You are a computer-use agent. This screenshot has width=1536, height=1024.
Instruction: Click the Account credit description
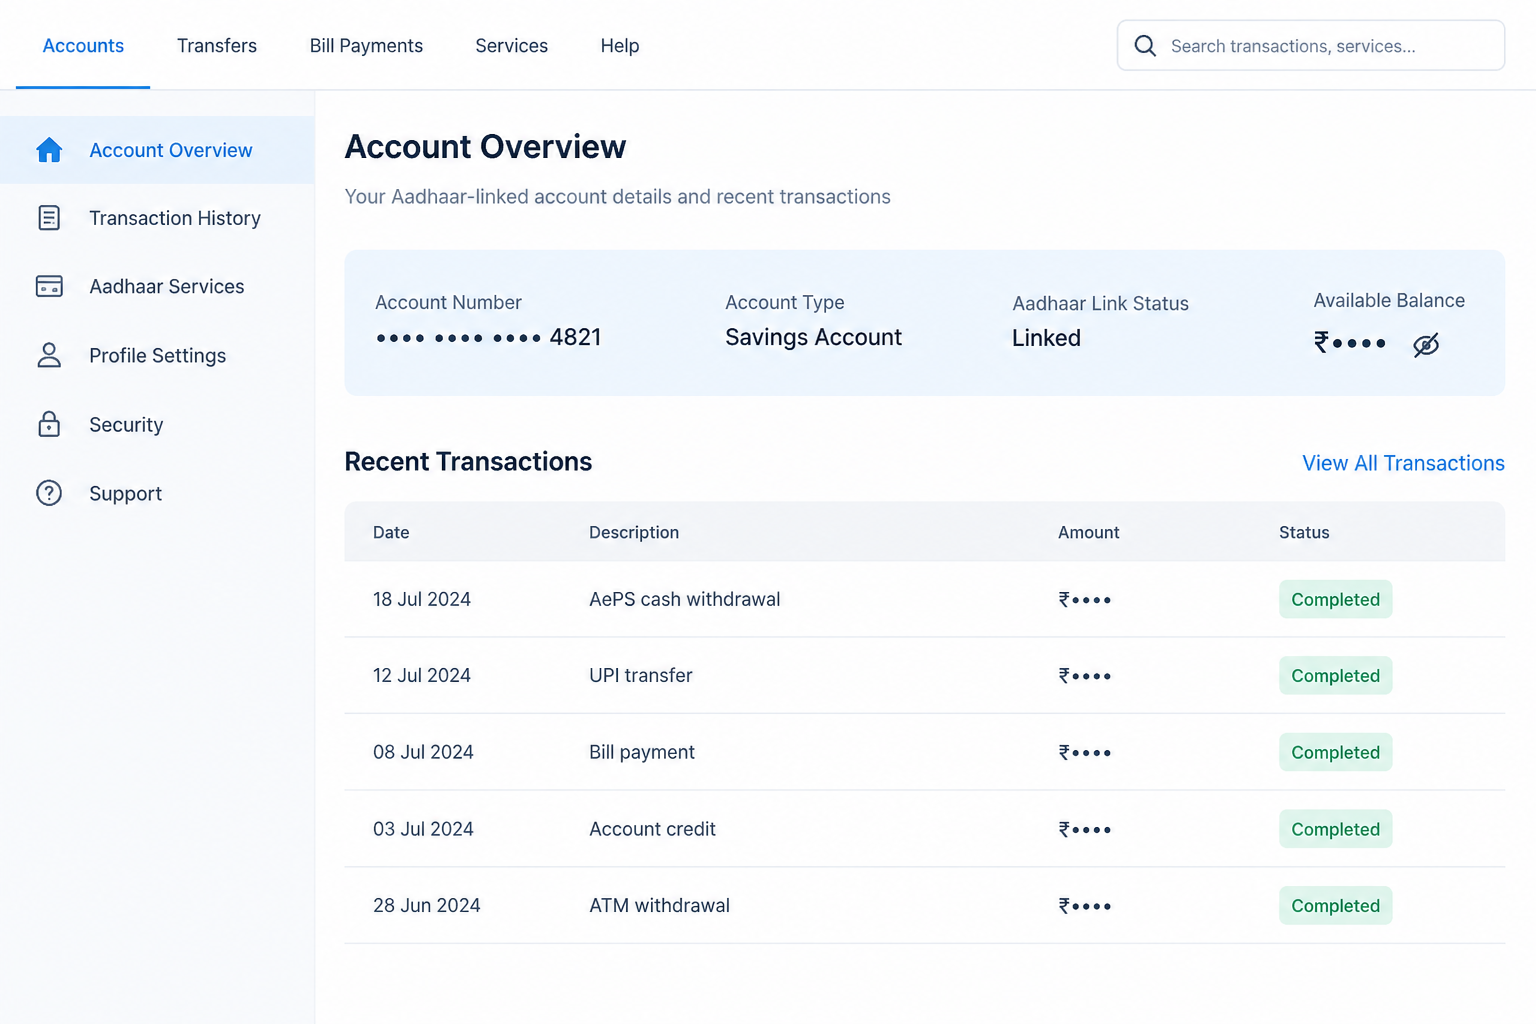652,829
